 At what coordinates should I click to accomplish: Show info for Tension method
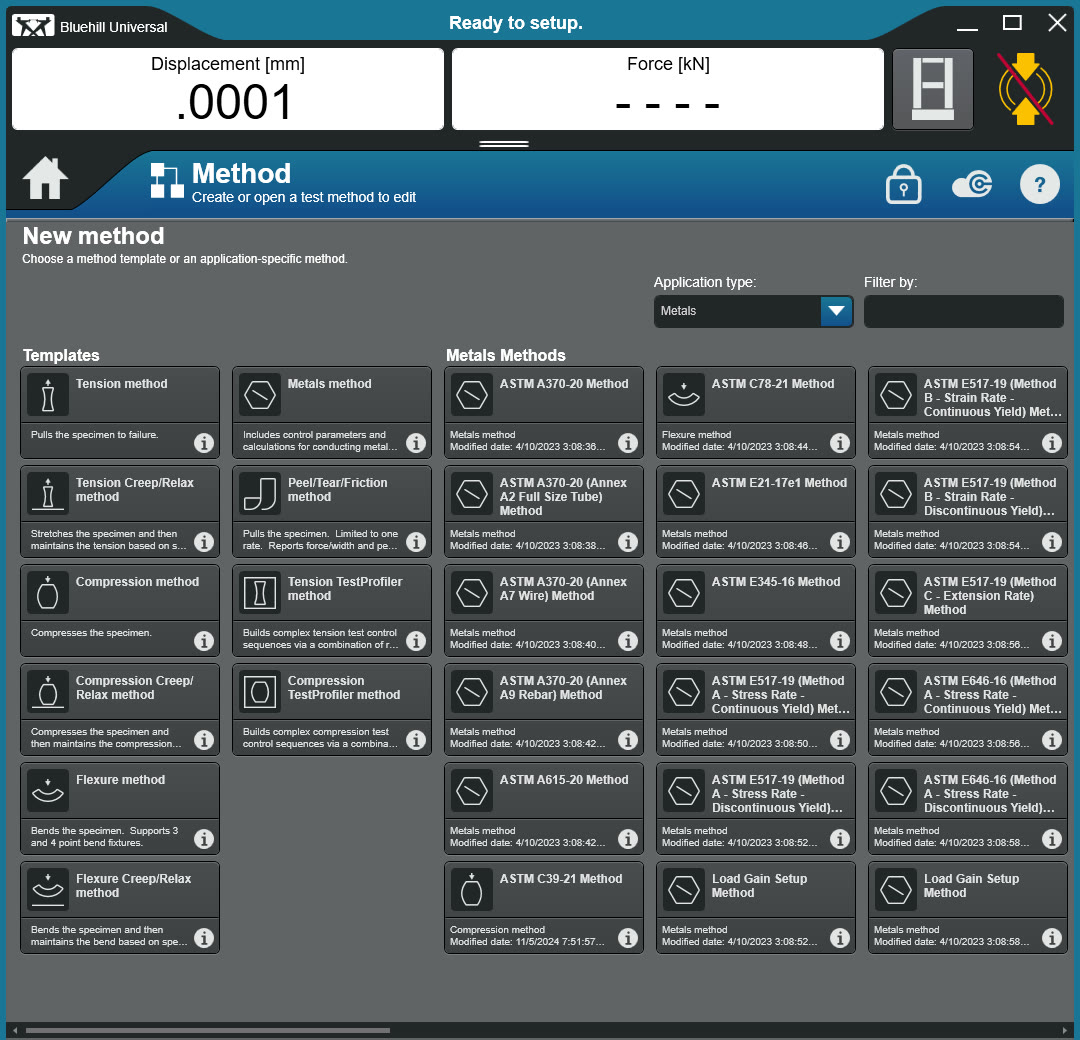[x=204, y=443]
